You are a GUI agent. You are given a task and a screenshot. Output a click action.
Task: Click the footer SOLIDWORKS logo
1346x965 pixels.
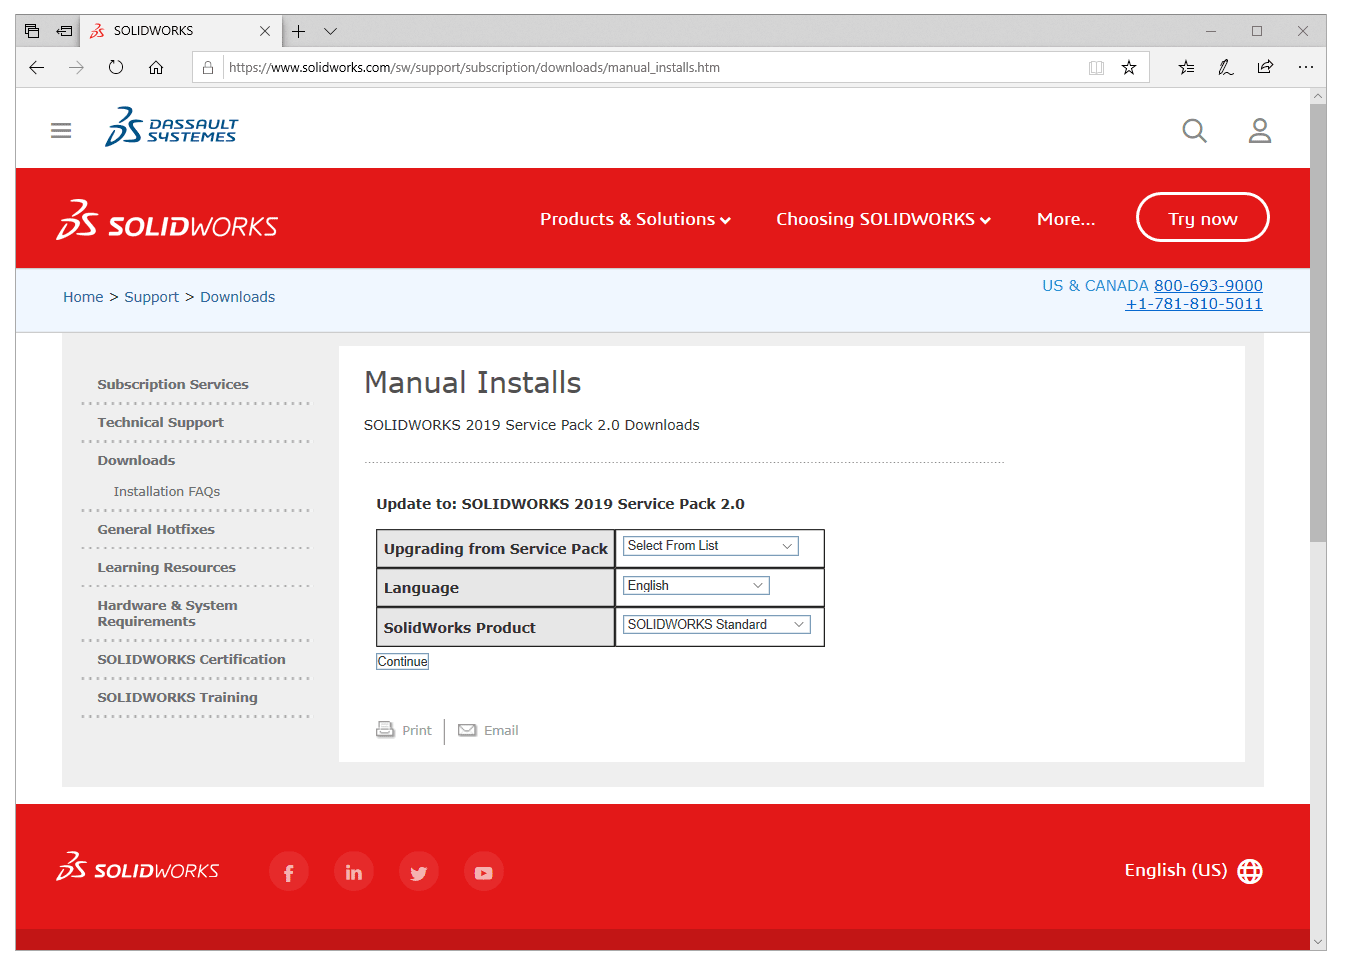pyautogui.click(x=138, y=867)
